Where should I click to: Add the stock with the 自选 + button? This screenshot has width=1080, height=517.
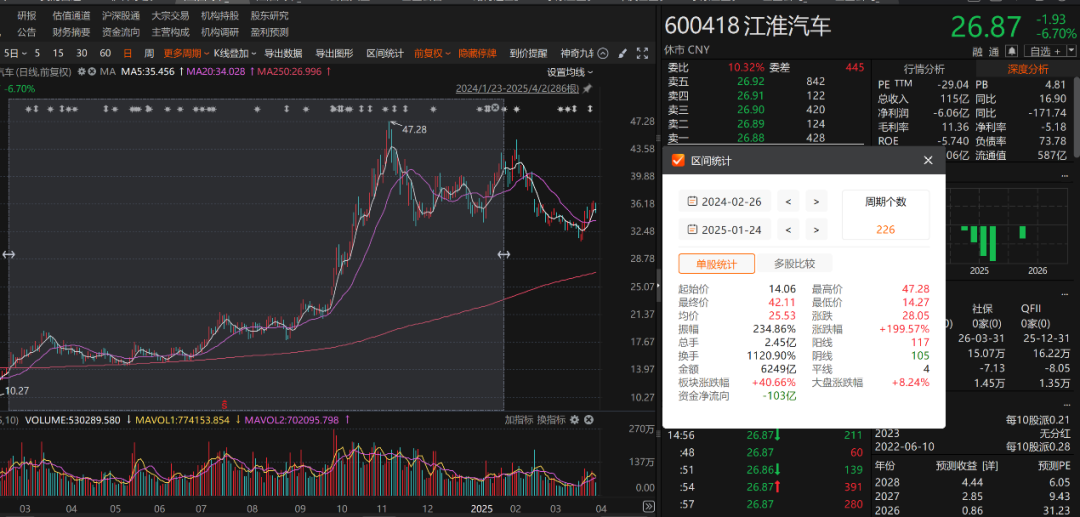click(1044, 51)
